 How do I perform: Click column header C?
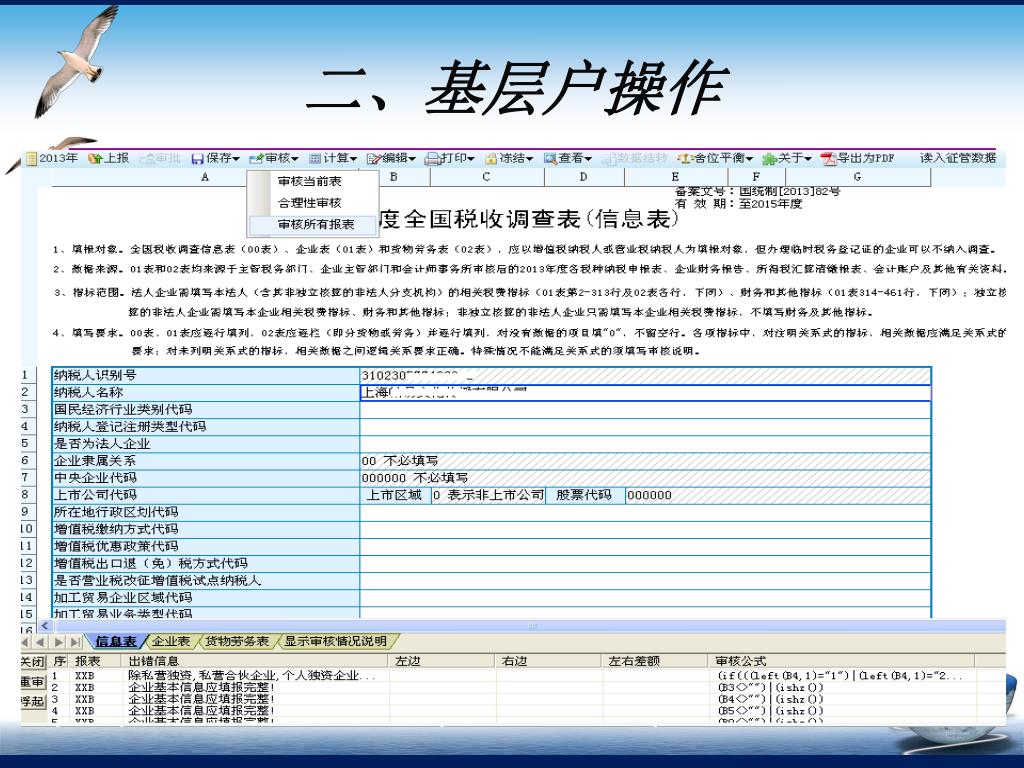pos(487,177)
